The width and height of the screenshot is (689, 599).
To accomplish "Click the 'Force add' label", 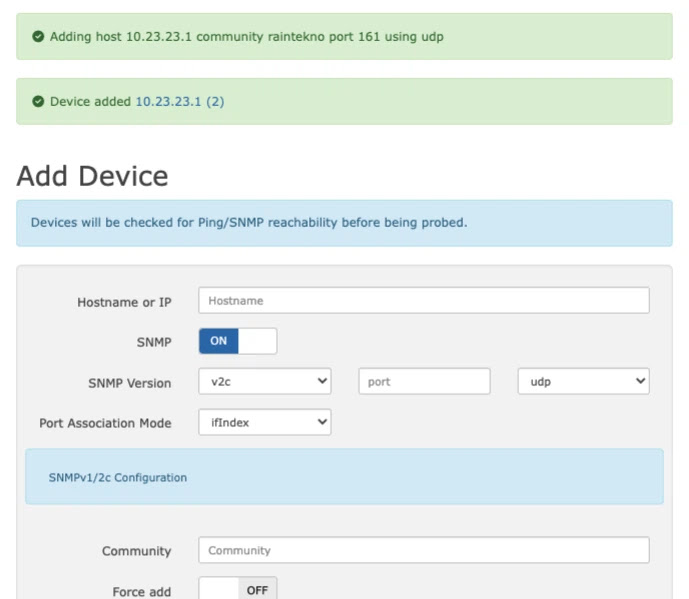I will coord(141,592).
